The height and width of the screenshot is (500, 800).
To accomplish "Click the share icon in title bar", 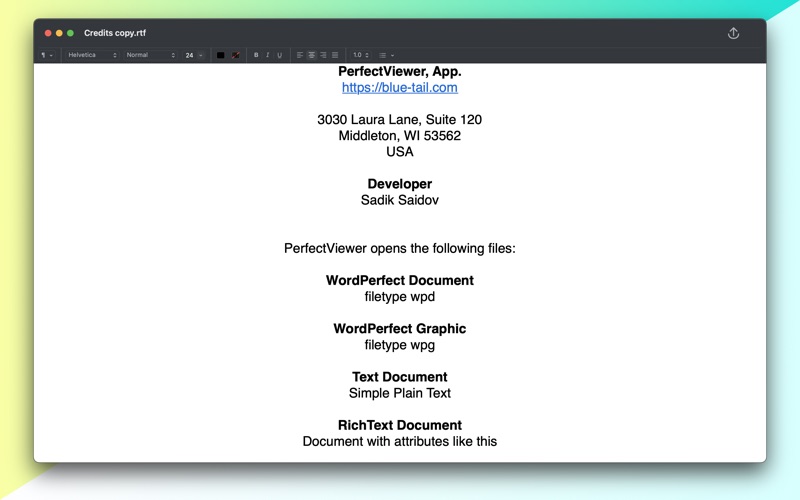I will [733, 33].
